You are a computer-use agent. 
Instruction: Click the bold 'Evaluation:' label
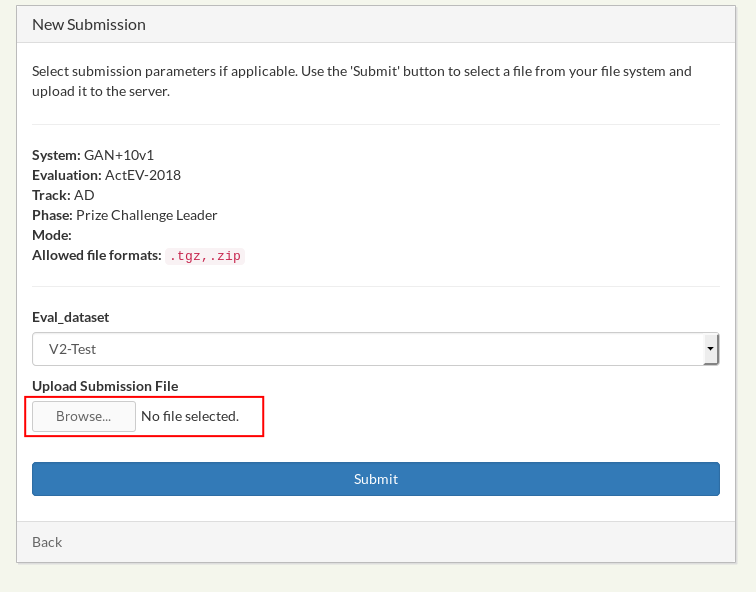[66, 175]
